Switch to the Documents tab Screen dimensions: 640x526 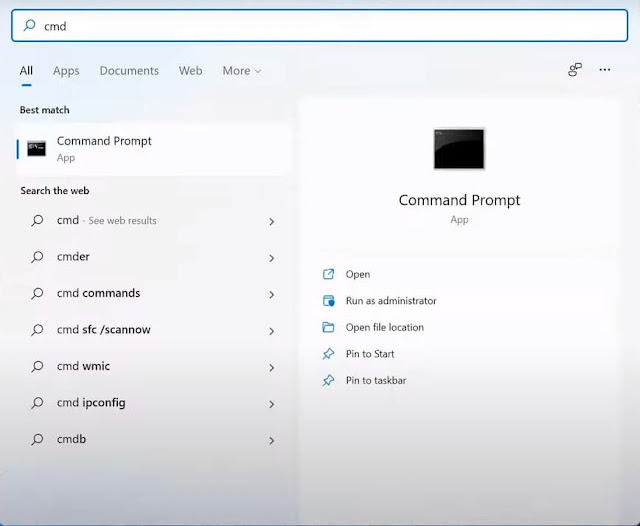click(129, 71)
